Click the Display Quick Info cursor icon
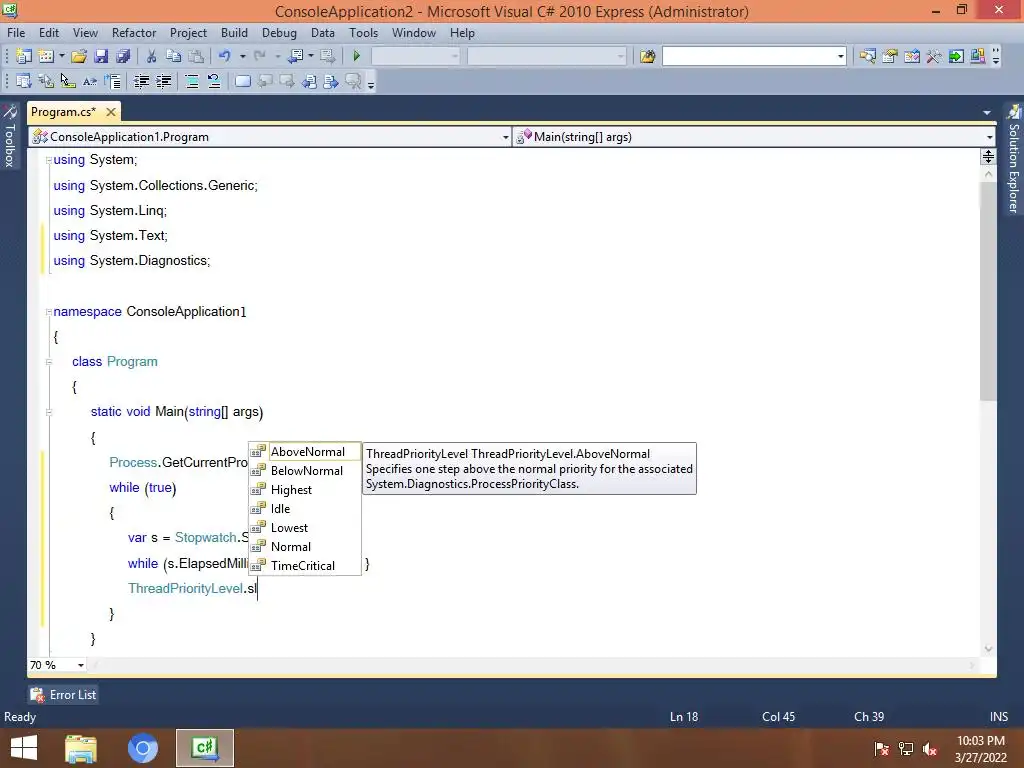 click(67, 81)
